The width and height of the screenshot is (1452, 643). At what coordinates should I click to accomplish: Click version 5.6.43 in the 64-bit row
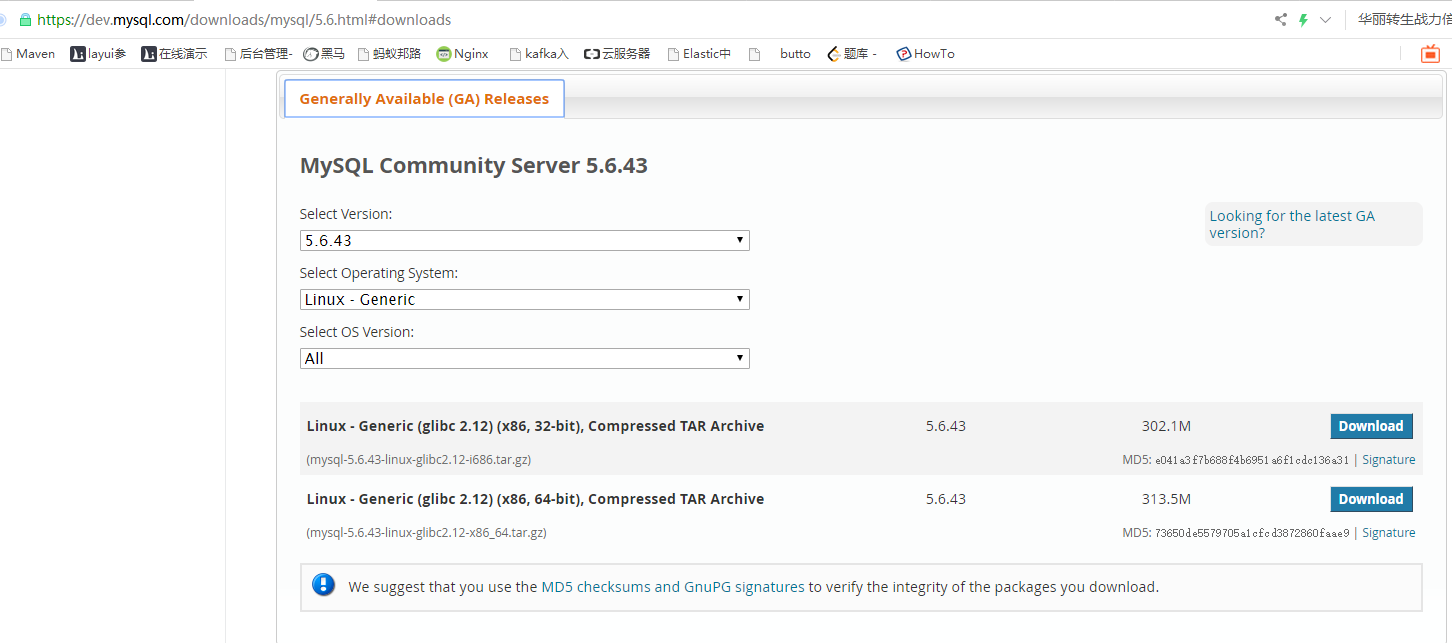click(946, 499)
